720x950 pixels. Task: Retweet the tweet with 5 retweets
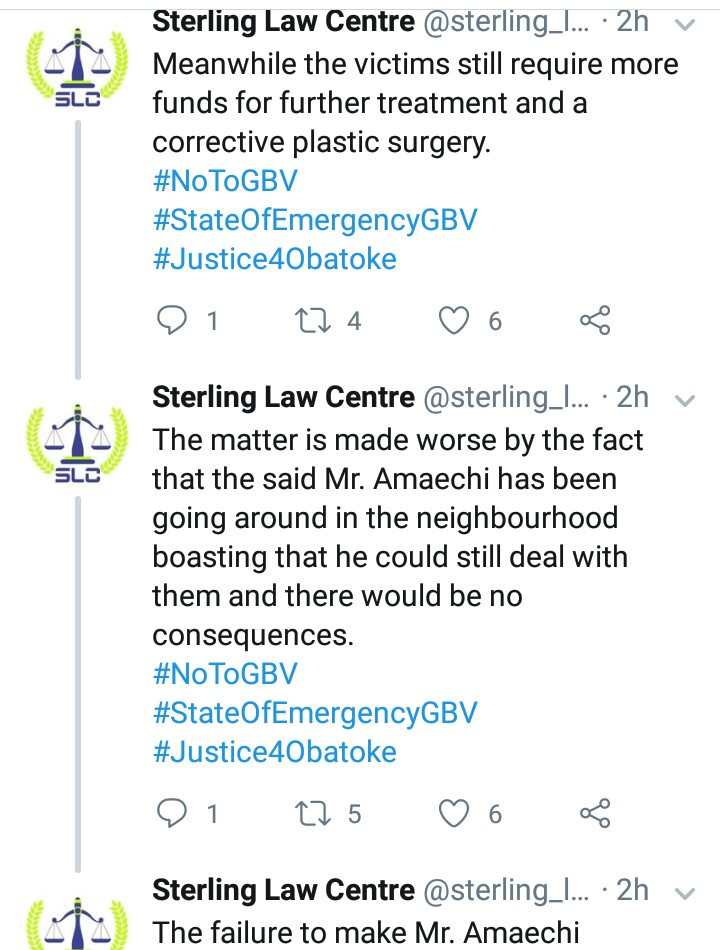(313, 813)
